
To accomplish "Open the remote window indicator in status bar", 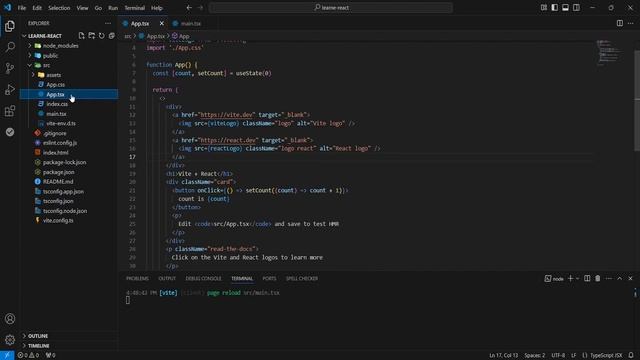I will coord(7,355).
